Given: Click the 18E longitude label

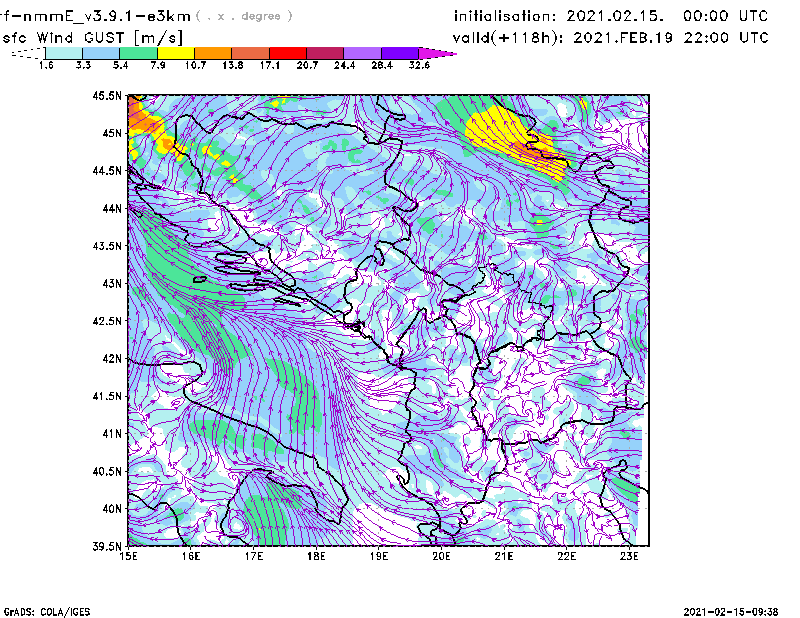Looking at the screenshot, I should [316, 556].
